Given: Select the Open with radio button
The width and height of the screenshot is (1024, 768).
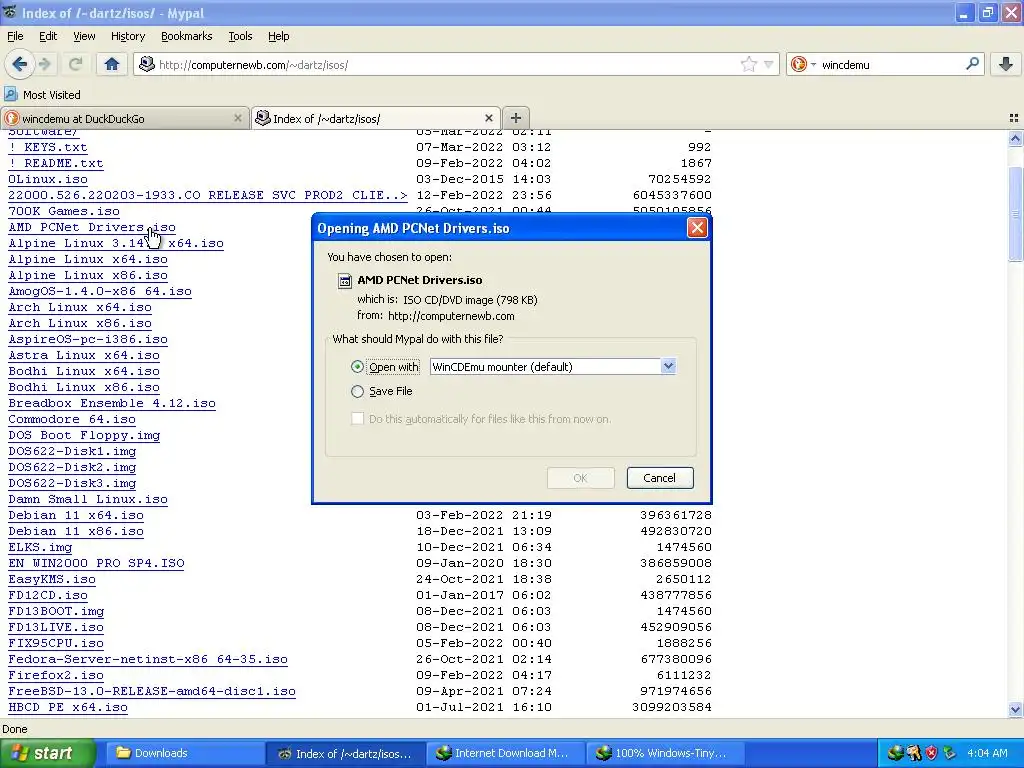Looking at the screenshot, I should tap(357, 366).
